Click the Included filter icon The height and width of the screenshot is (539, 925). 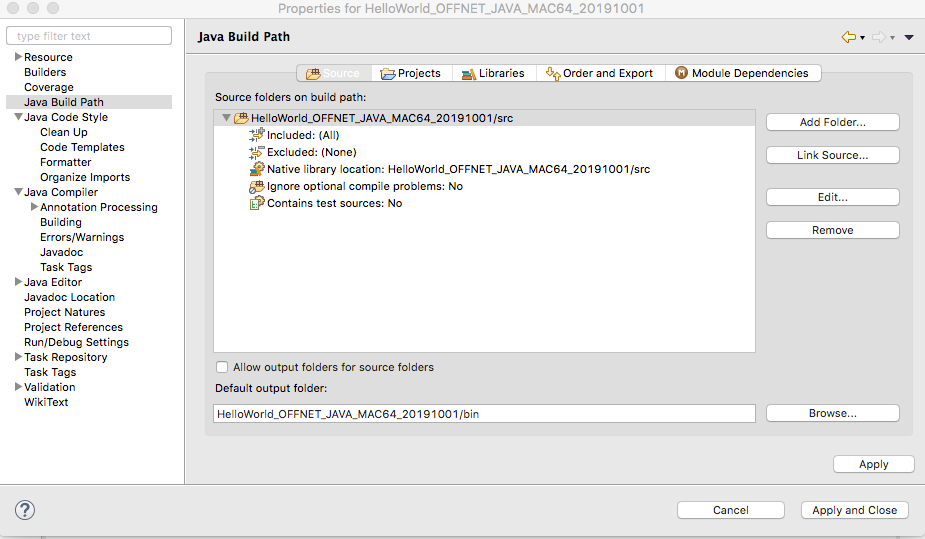coord(257,135)
